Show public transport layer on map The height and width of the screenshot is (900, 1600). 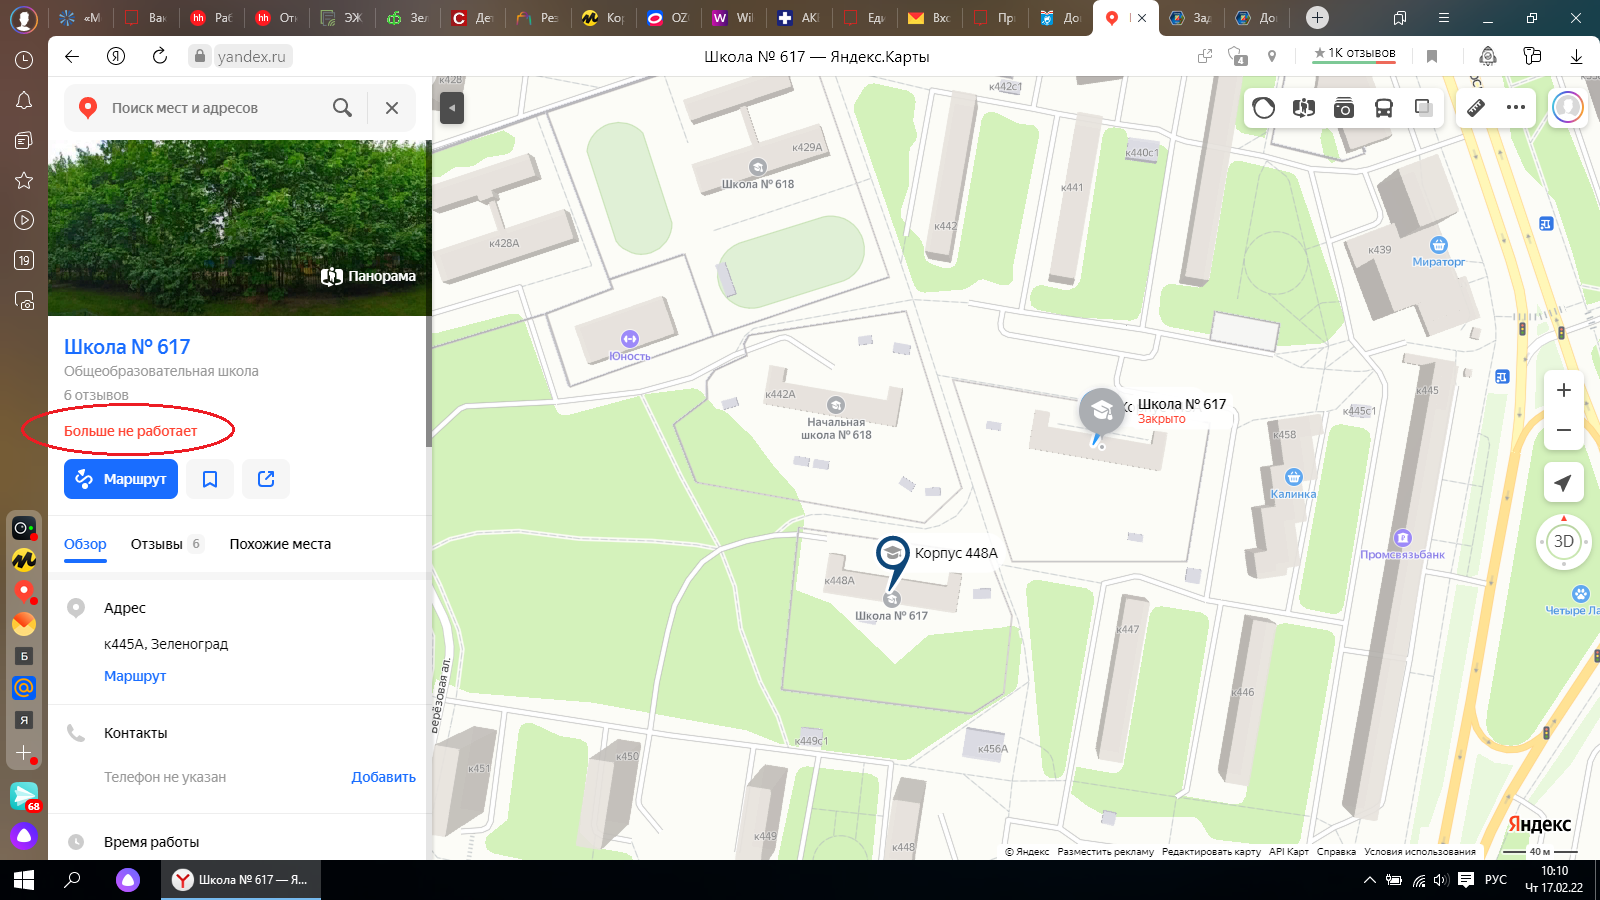[1384, 108]
